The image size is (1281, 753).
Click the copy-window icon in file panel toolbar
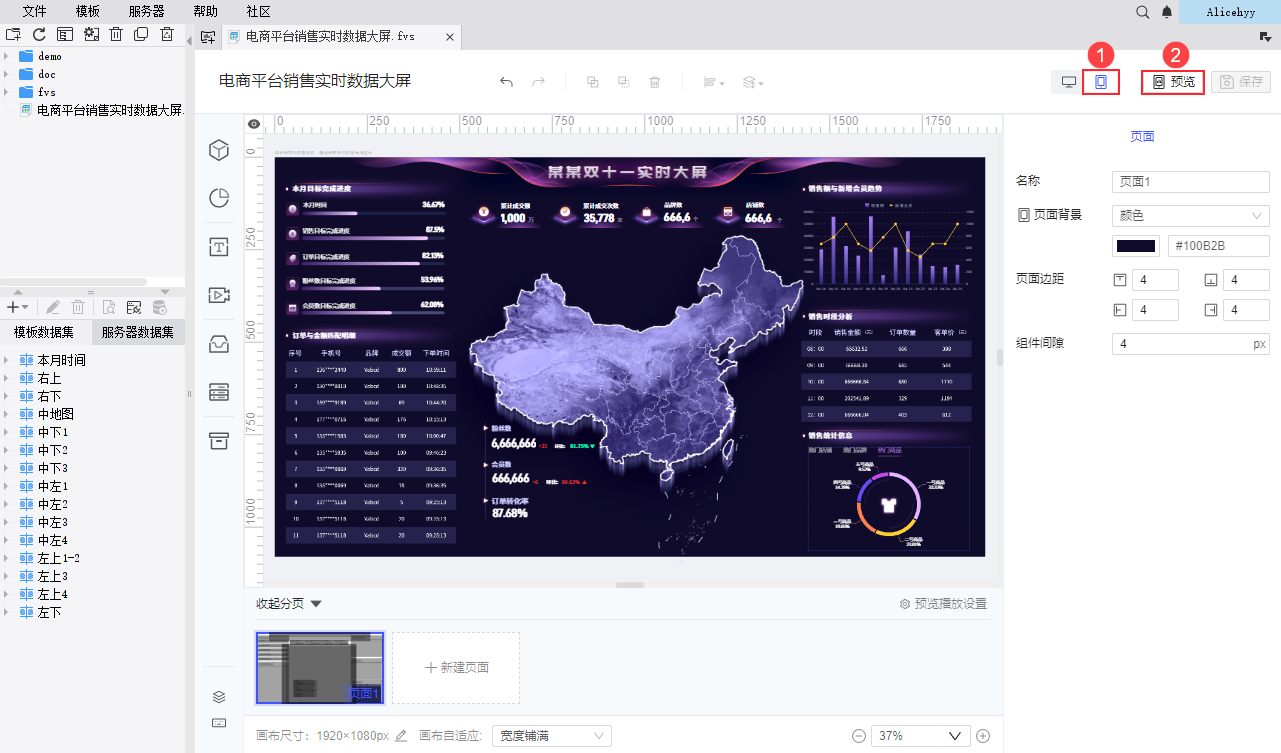click(141, 34)
